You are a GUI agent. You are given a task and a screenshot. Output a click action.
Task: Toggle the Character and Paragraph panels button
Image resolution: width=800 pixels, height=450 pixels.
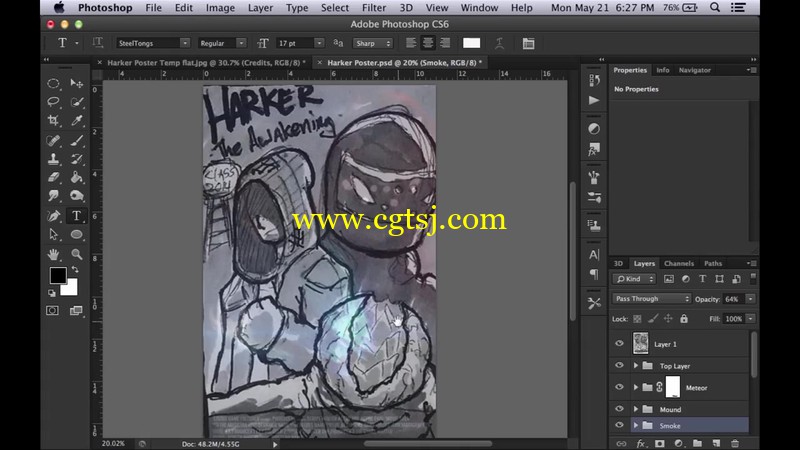pos(529,43)
